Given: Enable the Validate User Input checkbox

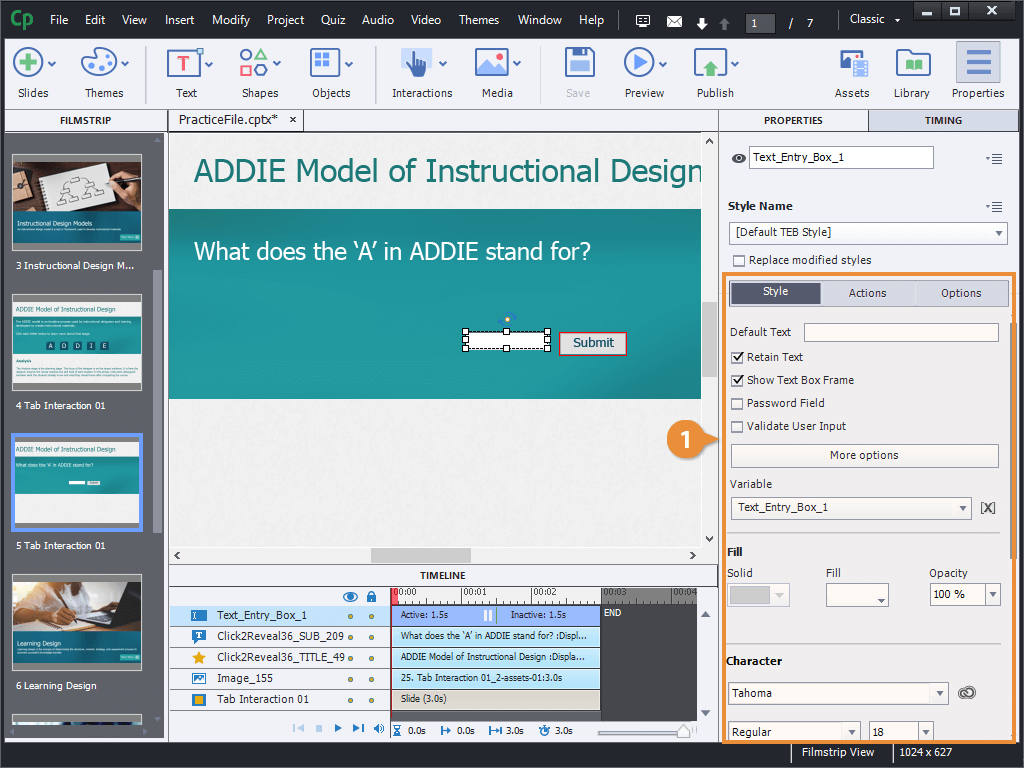Looking at the screenshot, I should [x=737, y=426].
